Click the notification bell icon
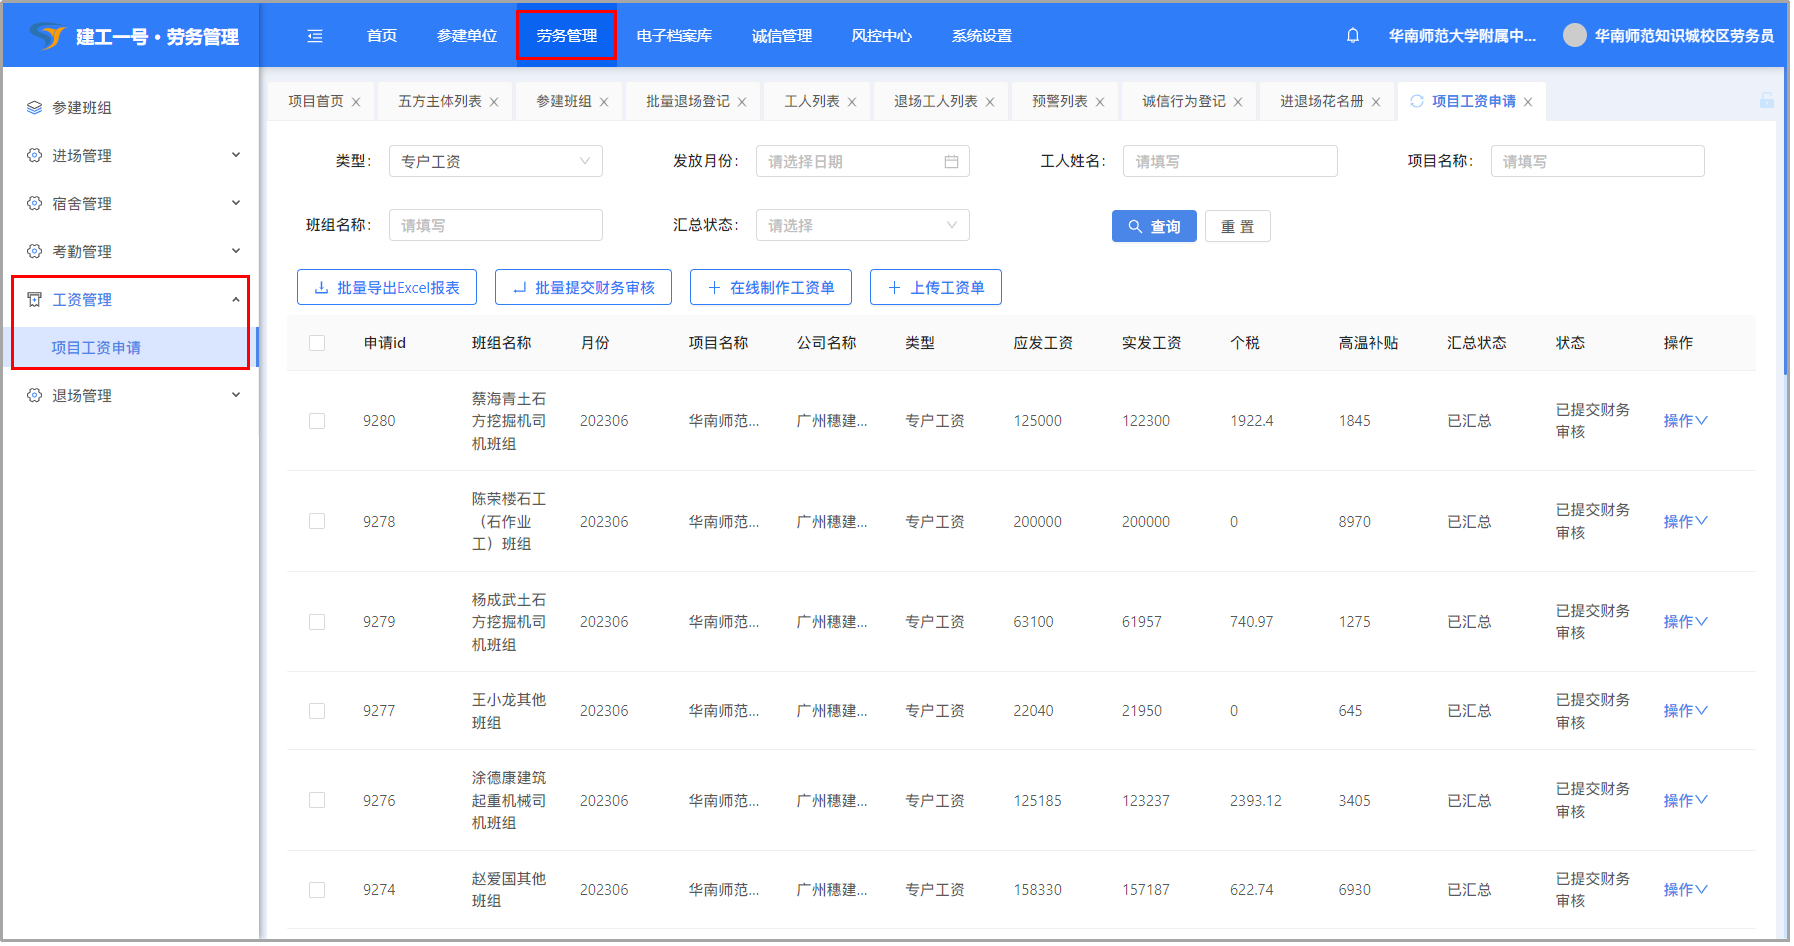1794x946 pixels. coord(1352,36)
